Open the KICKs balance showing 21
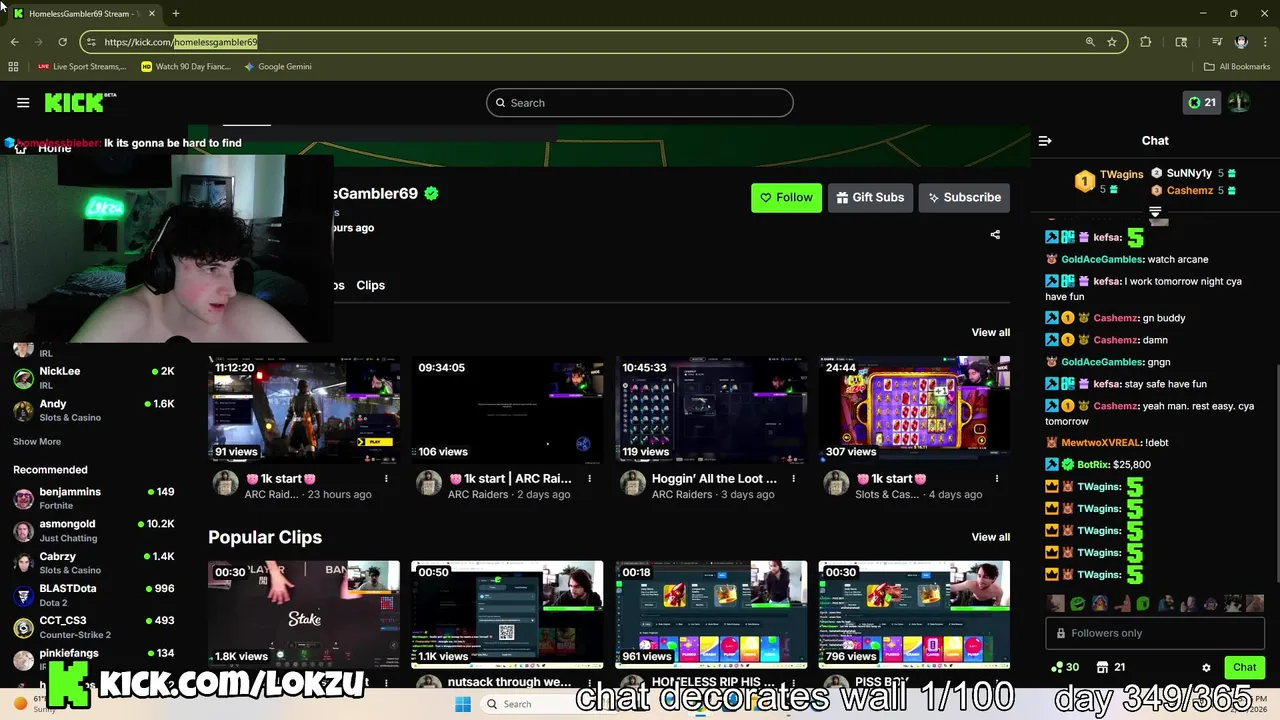The image size is (1280, 720). [1201, 102]
